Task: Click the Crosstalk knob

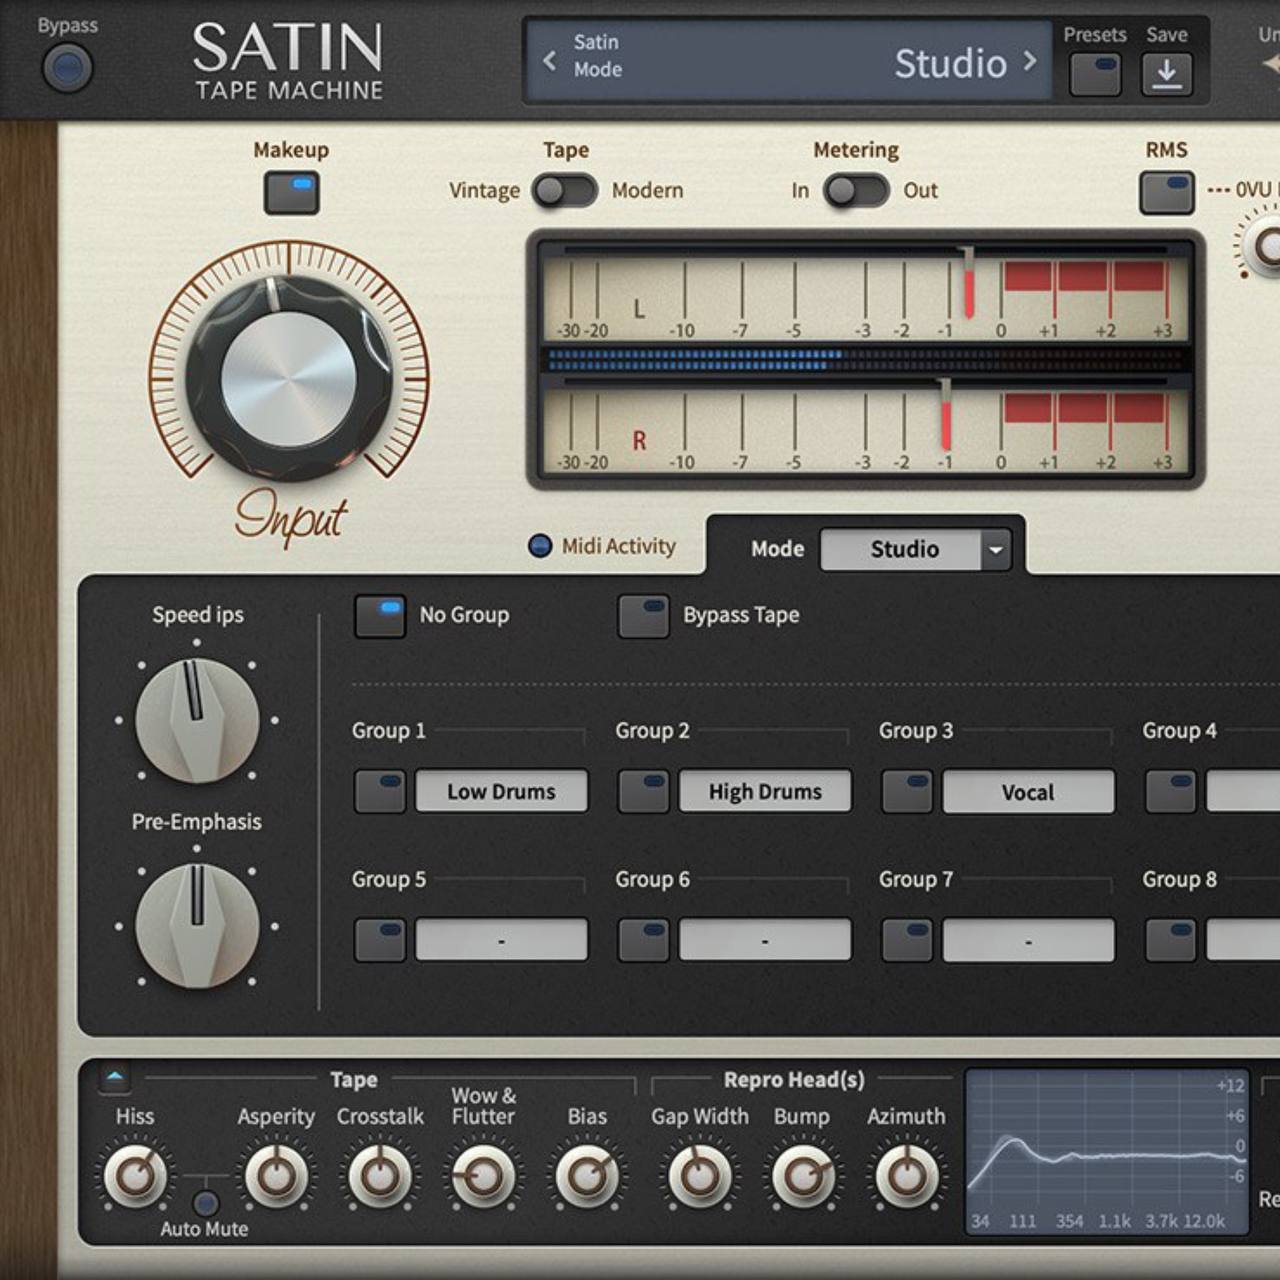Action: 380,1176
